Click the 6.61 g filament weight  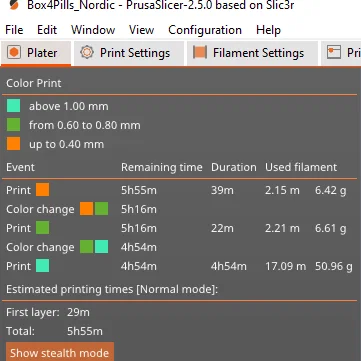tap(331, 228)
